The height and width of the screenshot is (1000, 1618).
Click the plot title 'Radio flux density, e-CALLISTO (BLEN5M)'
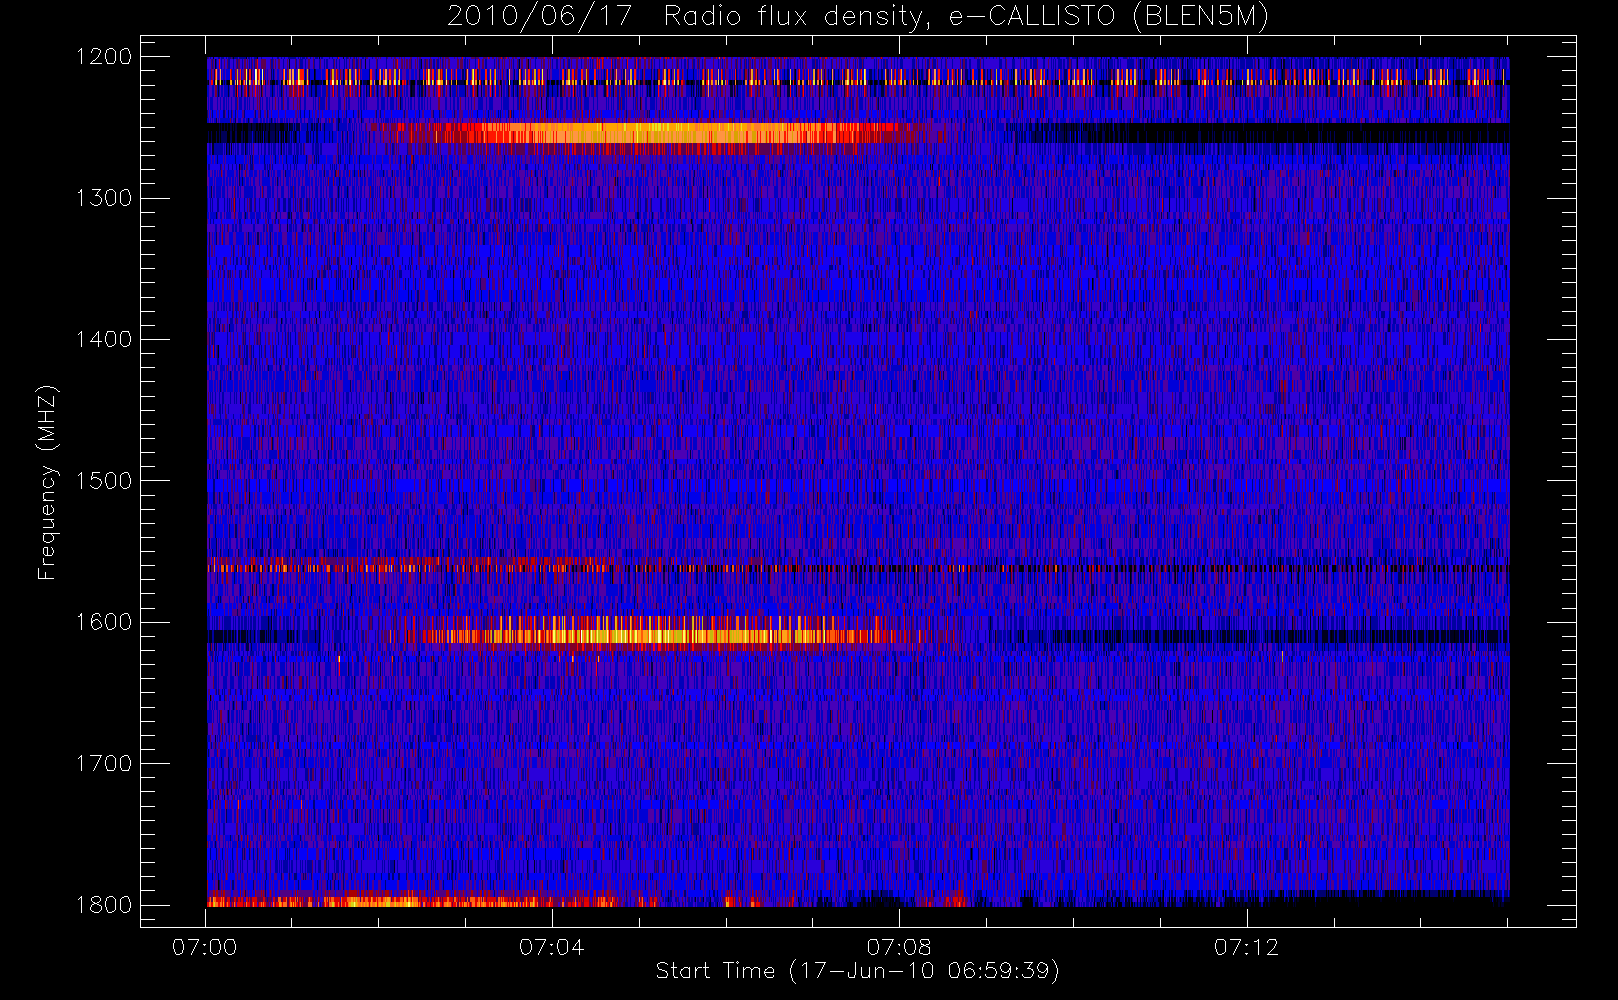coord(966,17)
